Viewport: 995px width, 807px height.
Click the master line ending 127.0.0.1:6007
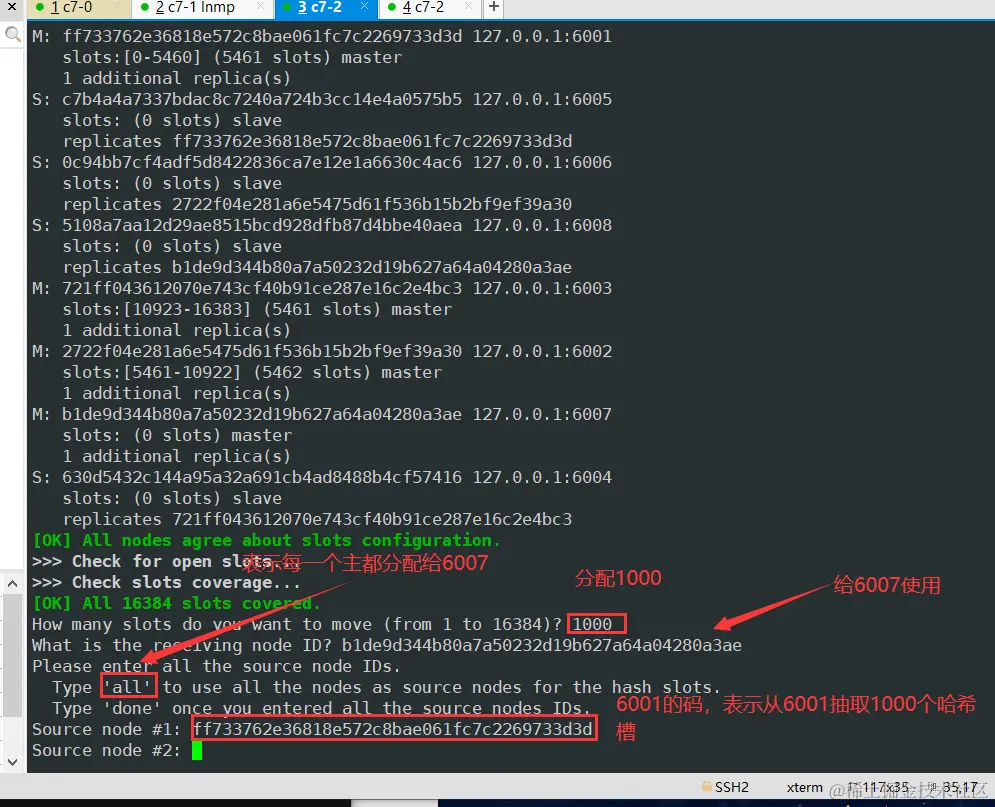322,414
